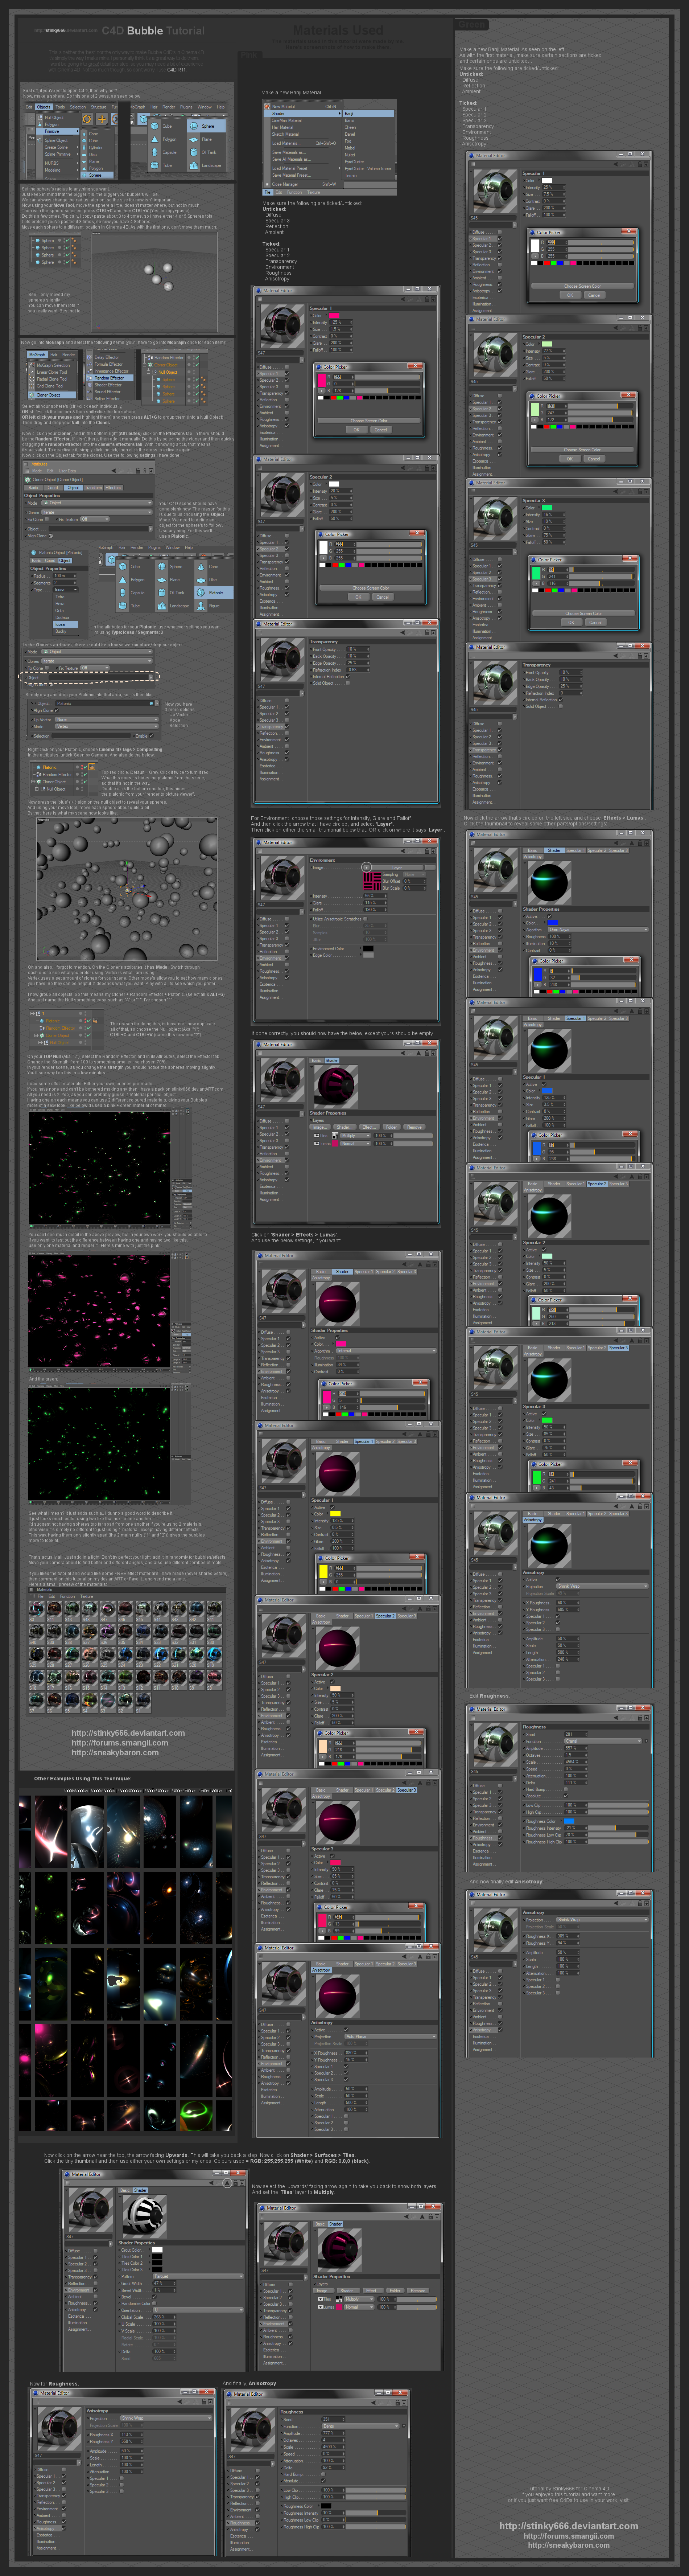
Task: Click the highlighted Platonic primitive icon
Action: (x=214, y=592)
